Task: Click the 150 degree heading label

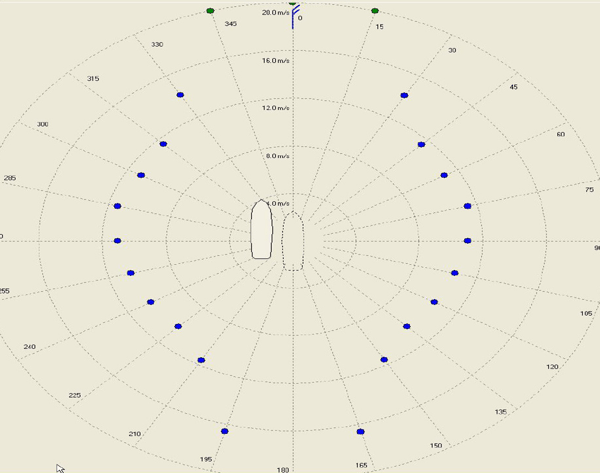Action: click(x=436, y=445)
